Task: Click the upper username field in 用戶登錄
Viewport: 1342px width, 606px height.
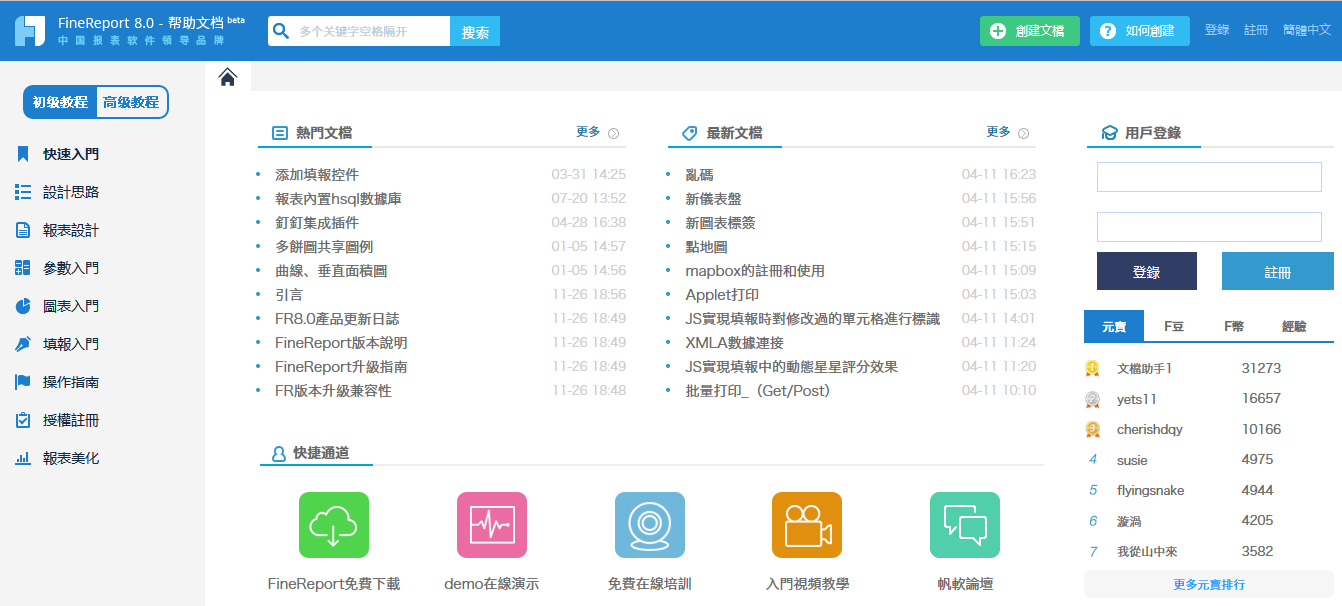Action: coord(1209,177)
